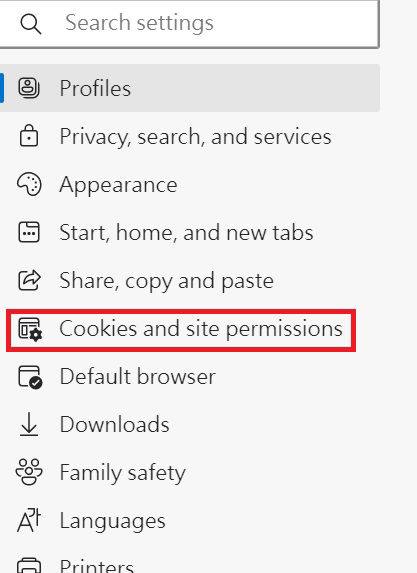Click the Privacy padlock icon
This screenshot has width=417, height=573.
29,136
